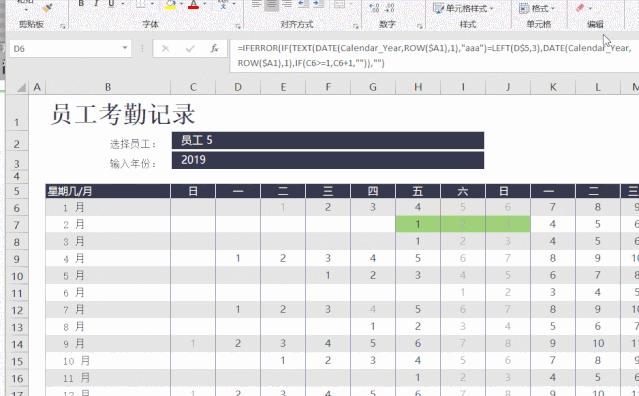Decrease decimal places icon
The image size is (639, 396).
[390, 7]
